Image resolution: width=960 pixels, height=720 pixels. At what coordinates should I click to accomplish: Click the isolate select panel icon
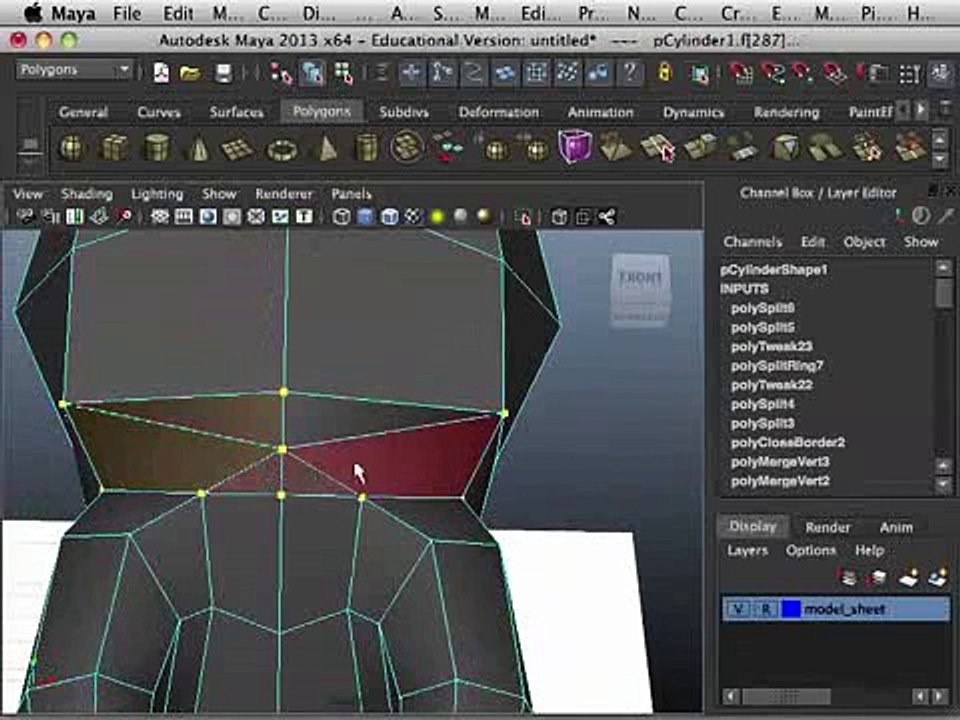523,217
